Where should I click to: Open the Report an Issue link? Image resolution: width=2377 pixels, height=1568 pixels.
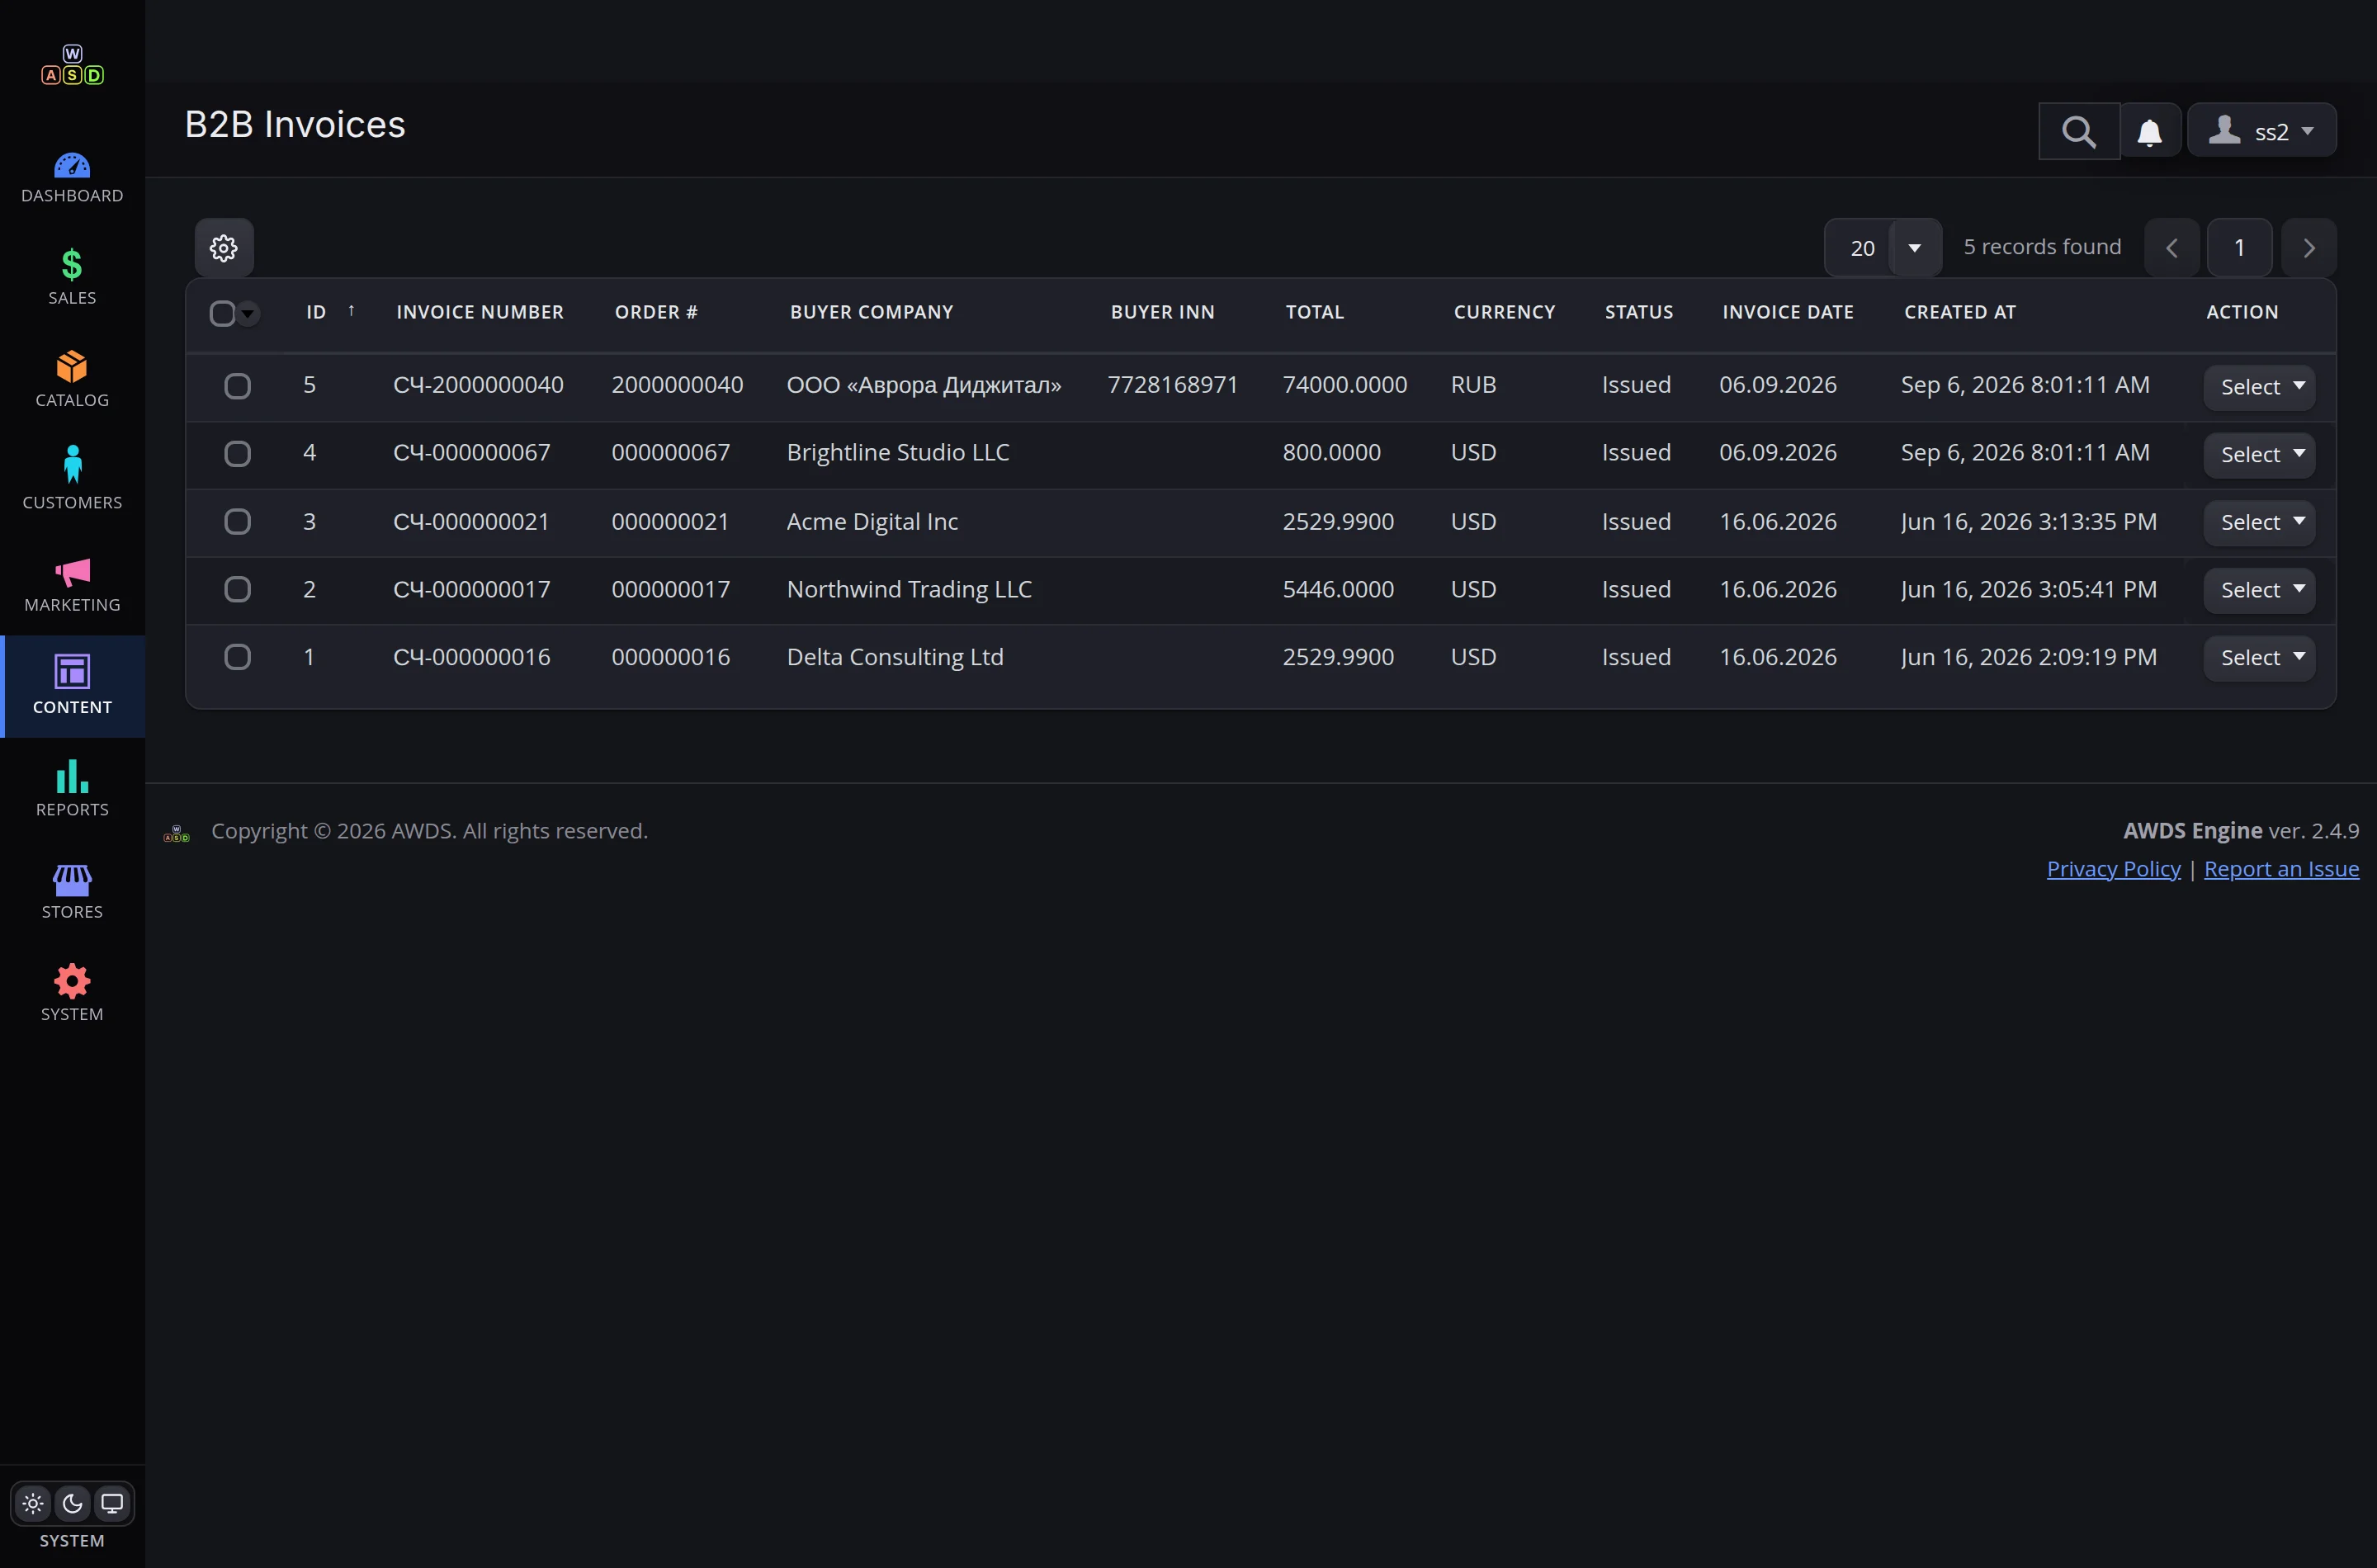coord(2281,869)
